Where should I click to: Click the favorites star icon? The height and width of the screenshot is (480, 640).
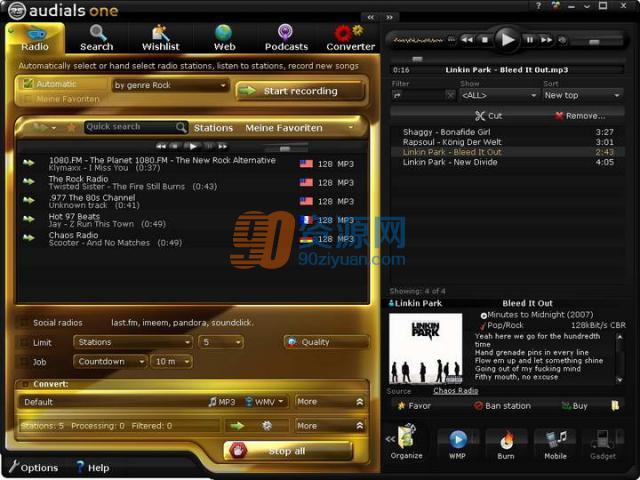point(71,128)
